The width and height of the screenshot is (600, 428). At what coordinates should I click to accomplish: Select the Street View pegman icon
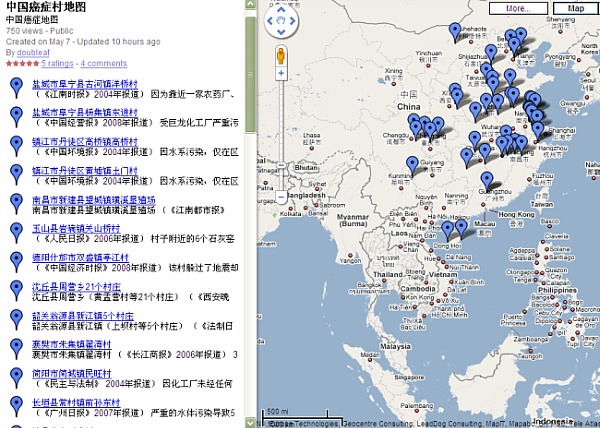[283, 55]
